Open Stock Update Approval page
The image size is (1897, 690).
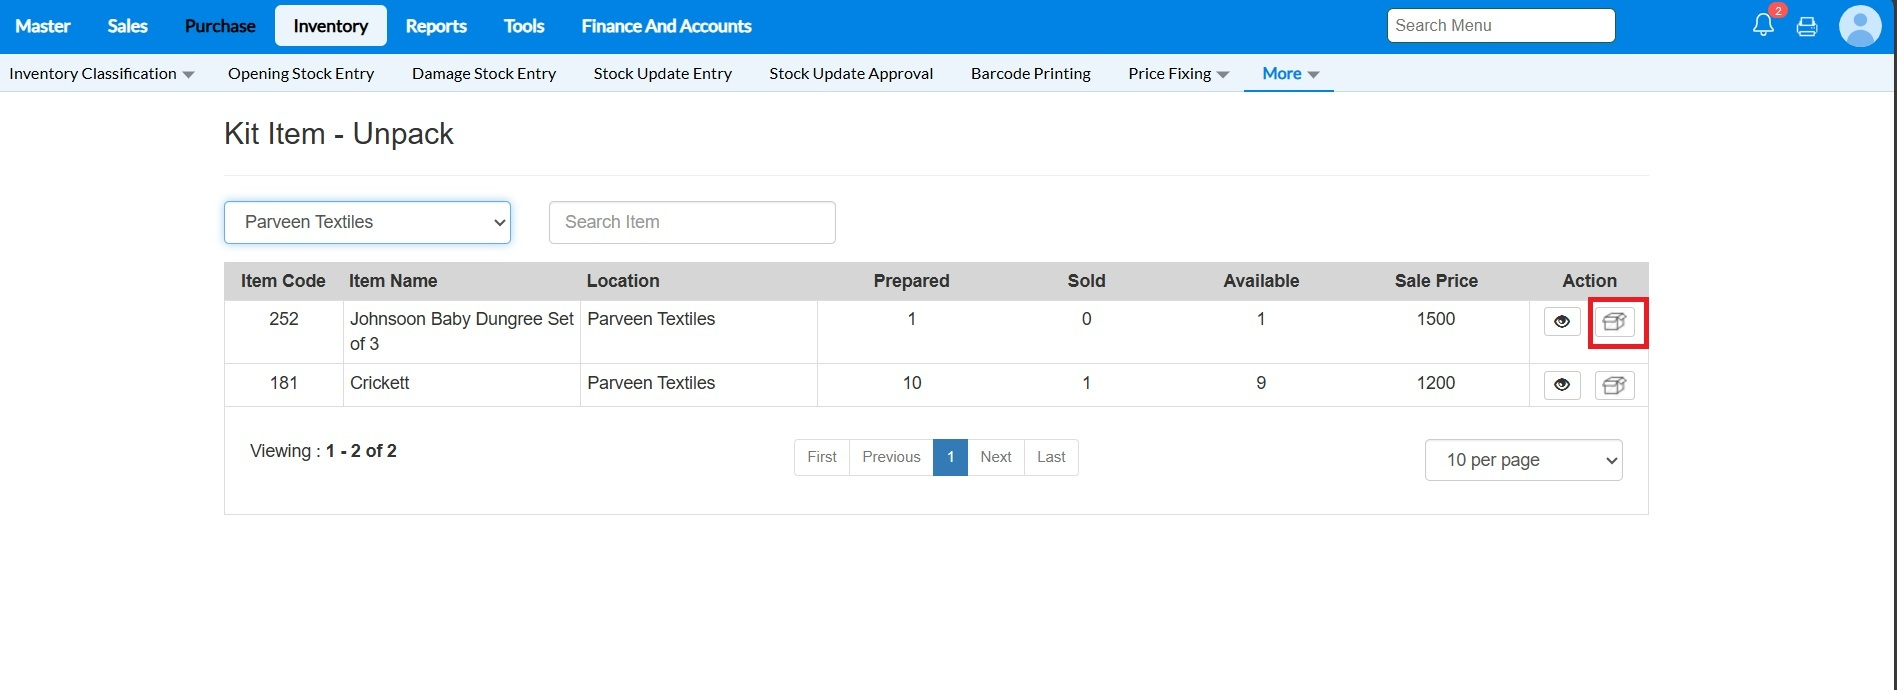tap(851, 74)
